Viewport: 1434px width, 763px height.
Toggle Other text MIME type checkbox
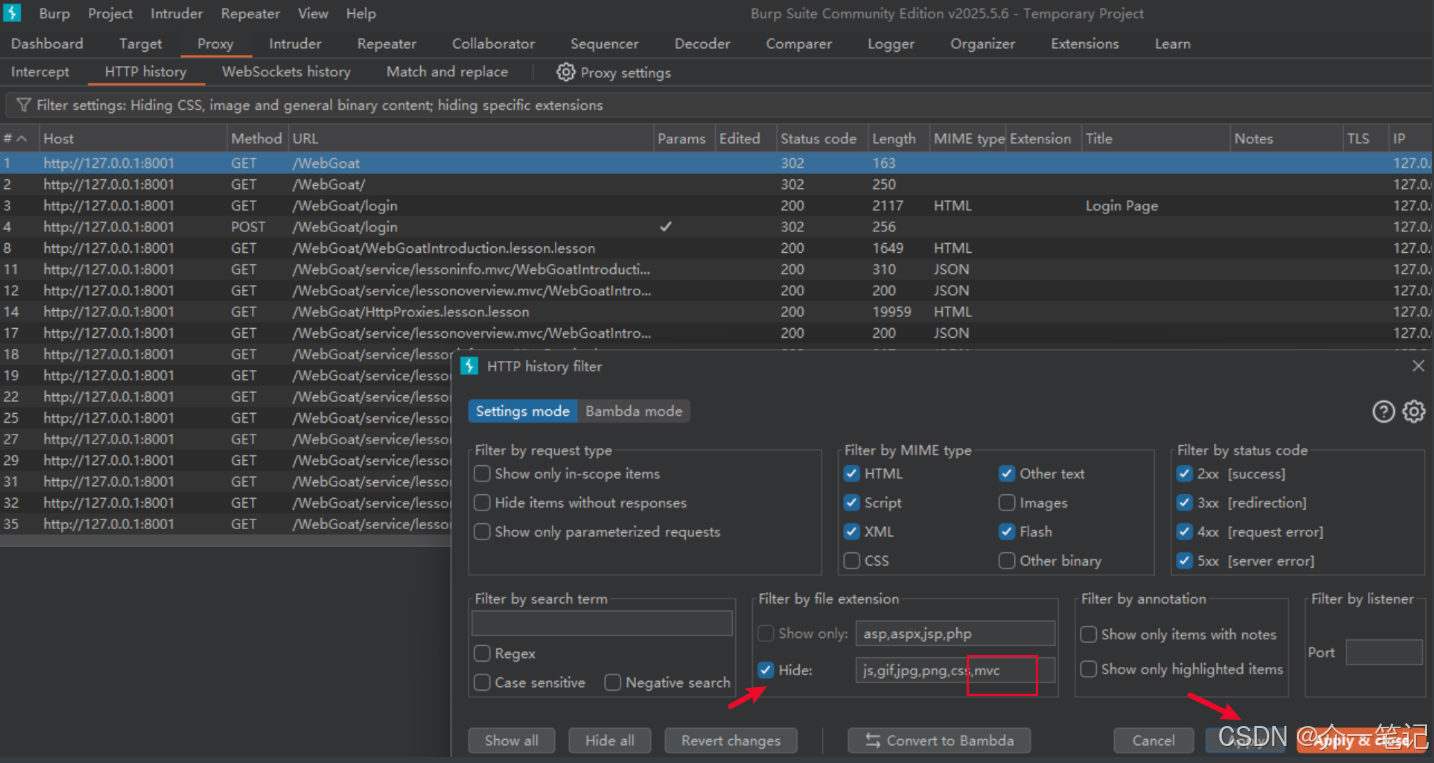point(1007,474)
